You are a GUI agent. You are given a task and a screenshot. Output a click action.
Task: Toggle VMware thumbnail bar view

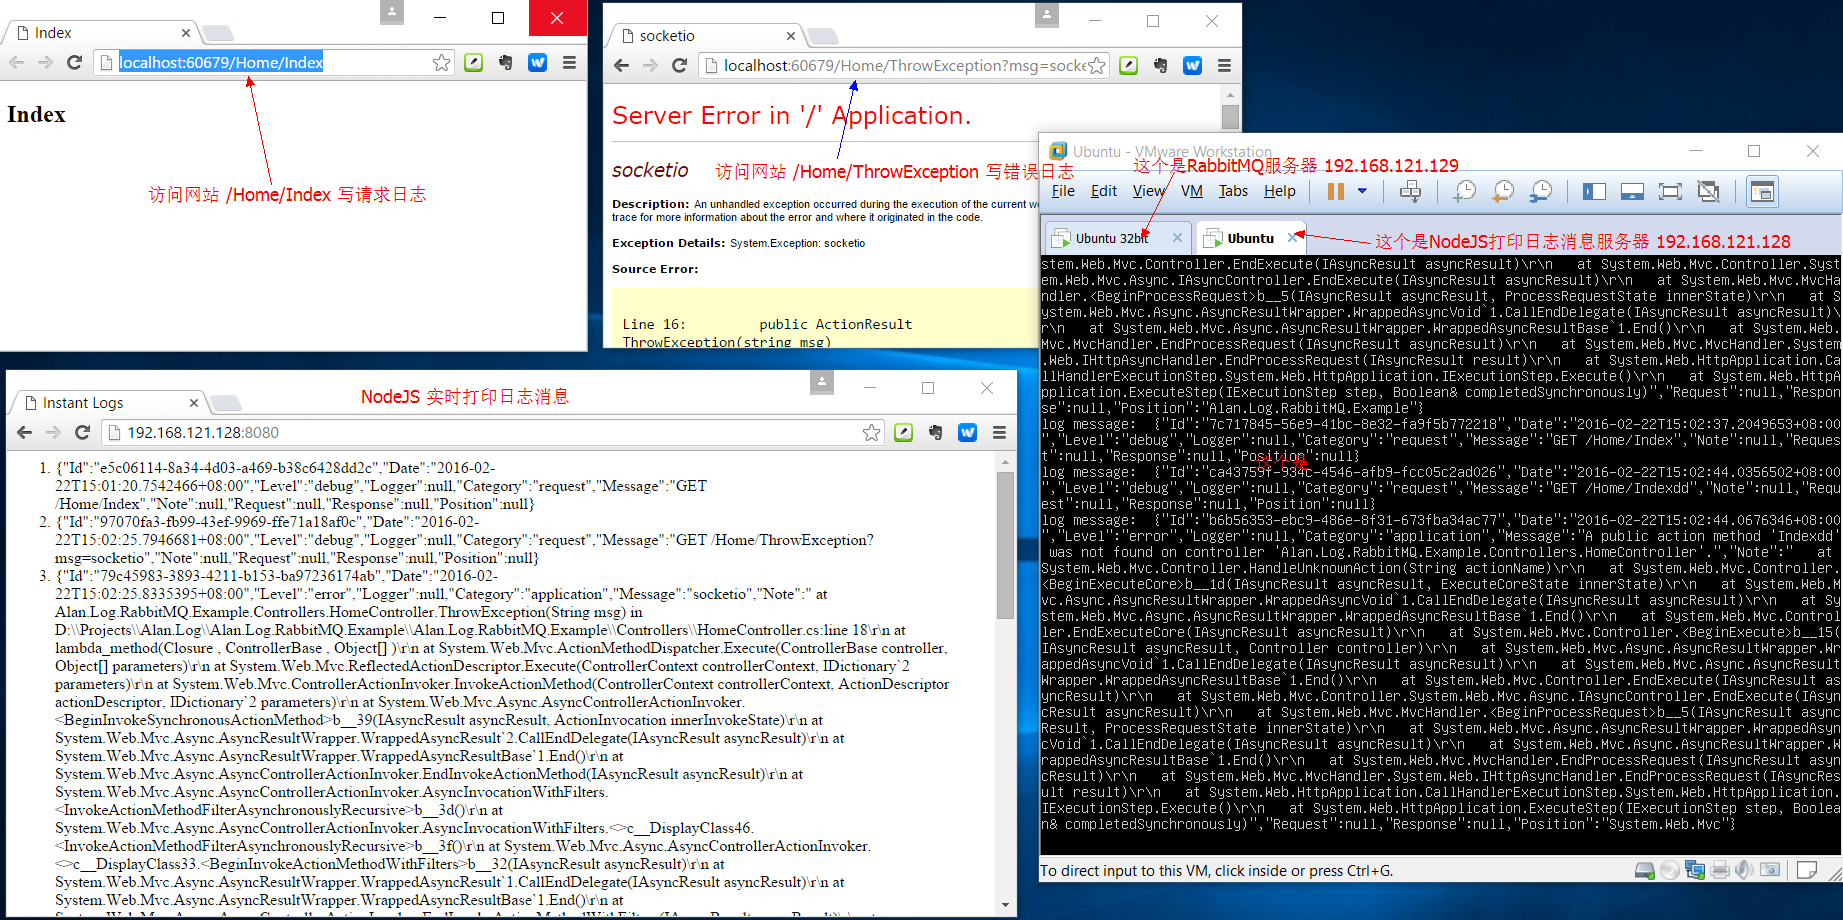point(1632,191)
